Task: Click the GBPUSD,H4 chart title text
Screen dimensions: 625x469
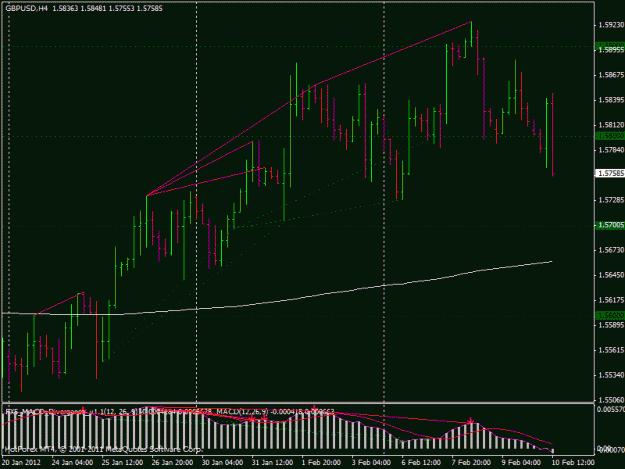Action: point(26,8)
